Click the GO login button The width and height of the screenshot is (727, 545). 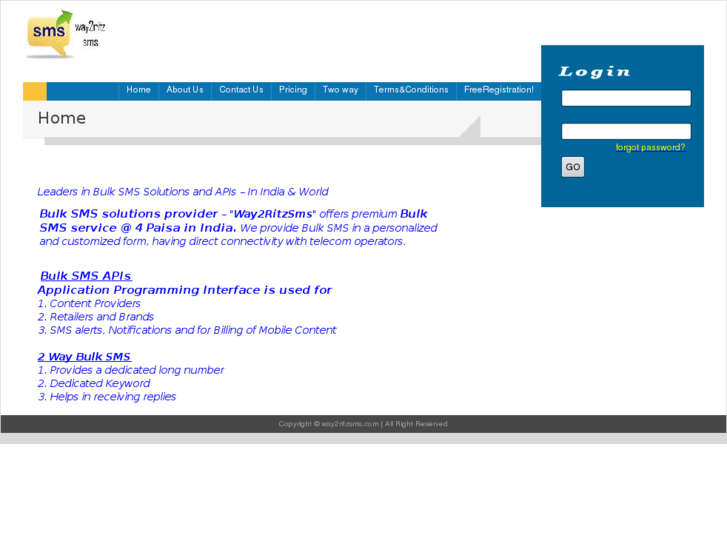coord(573,167)
